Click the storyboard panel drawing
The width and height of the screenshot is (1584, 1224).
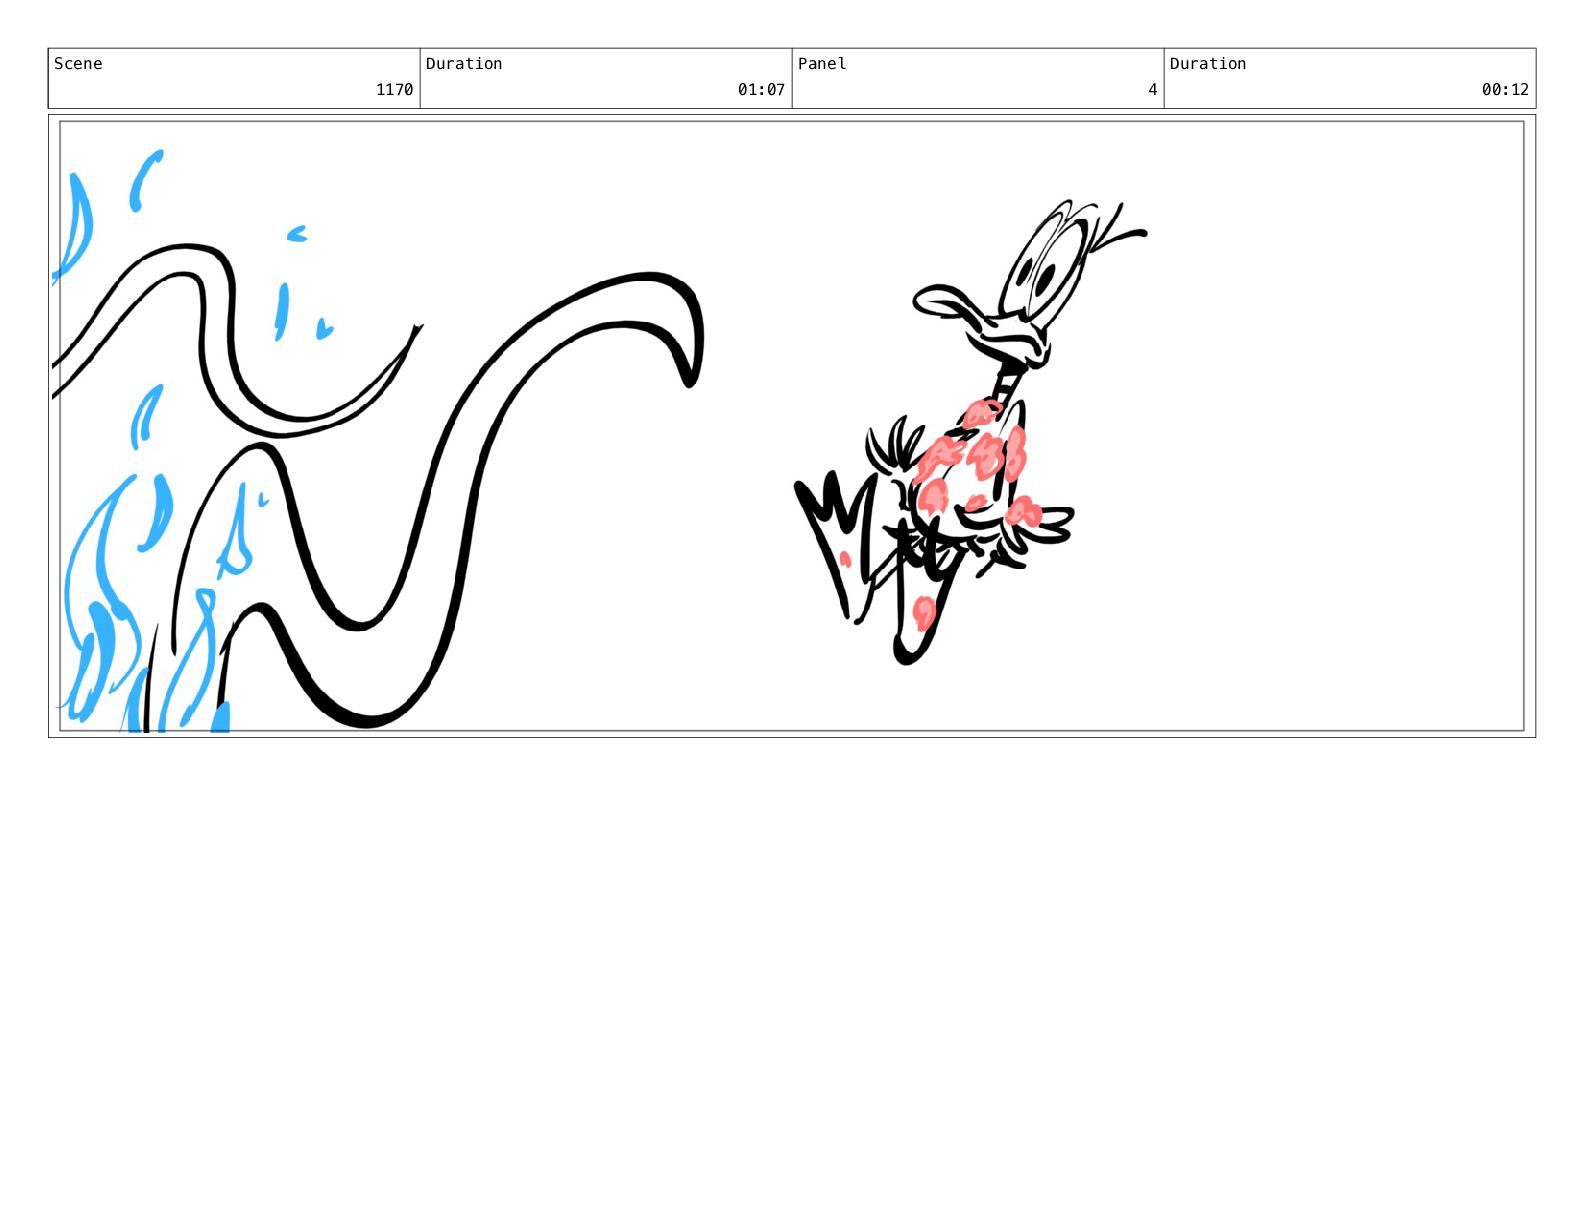click(x=792, y=426)
